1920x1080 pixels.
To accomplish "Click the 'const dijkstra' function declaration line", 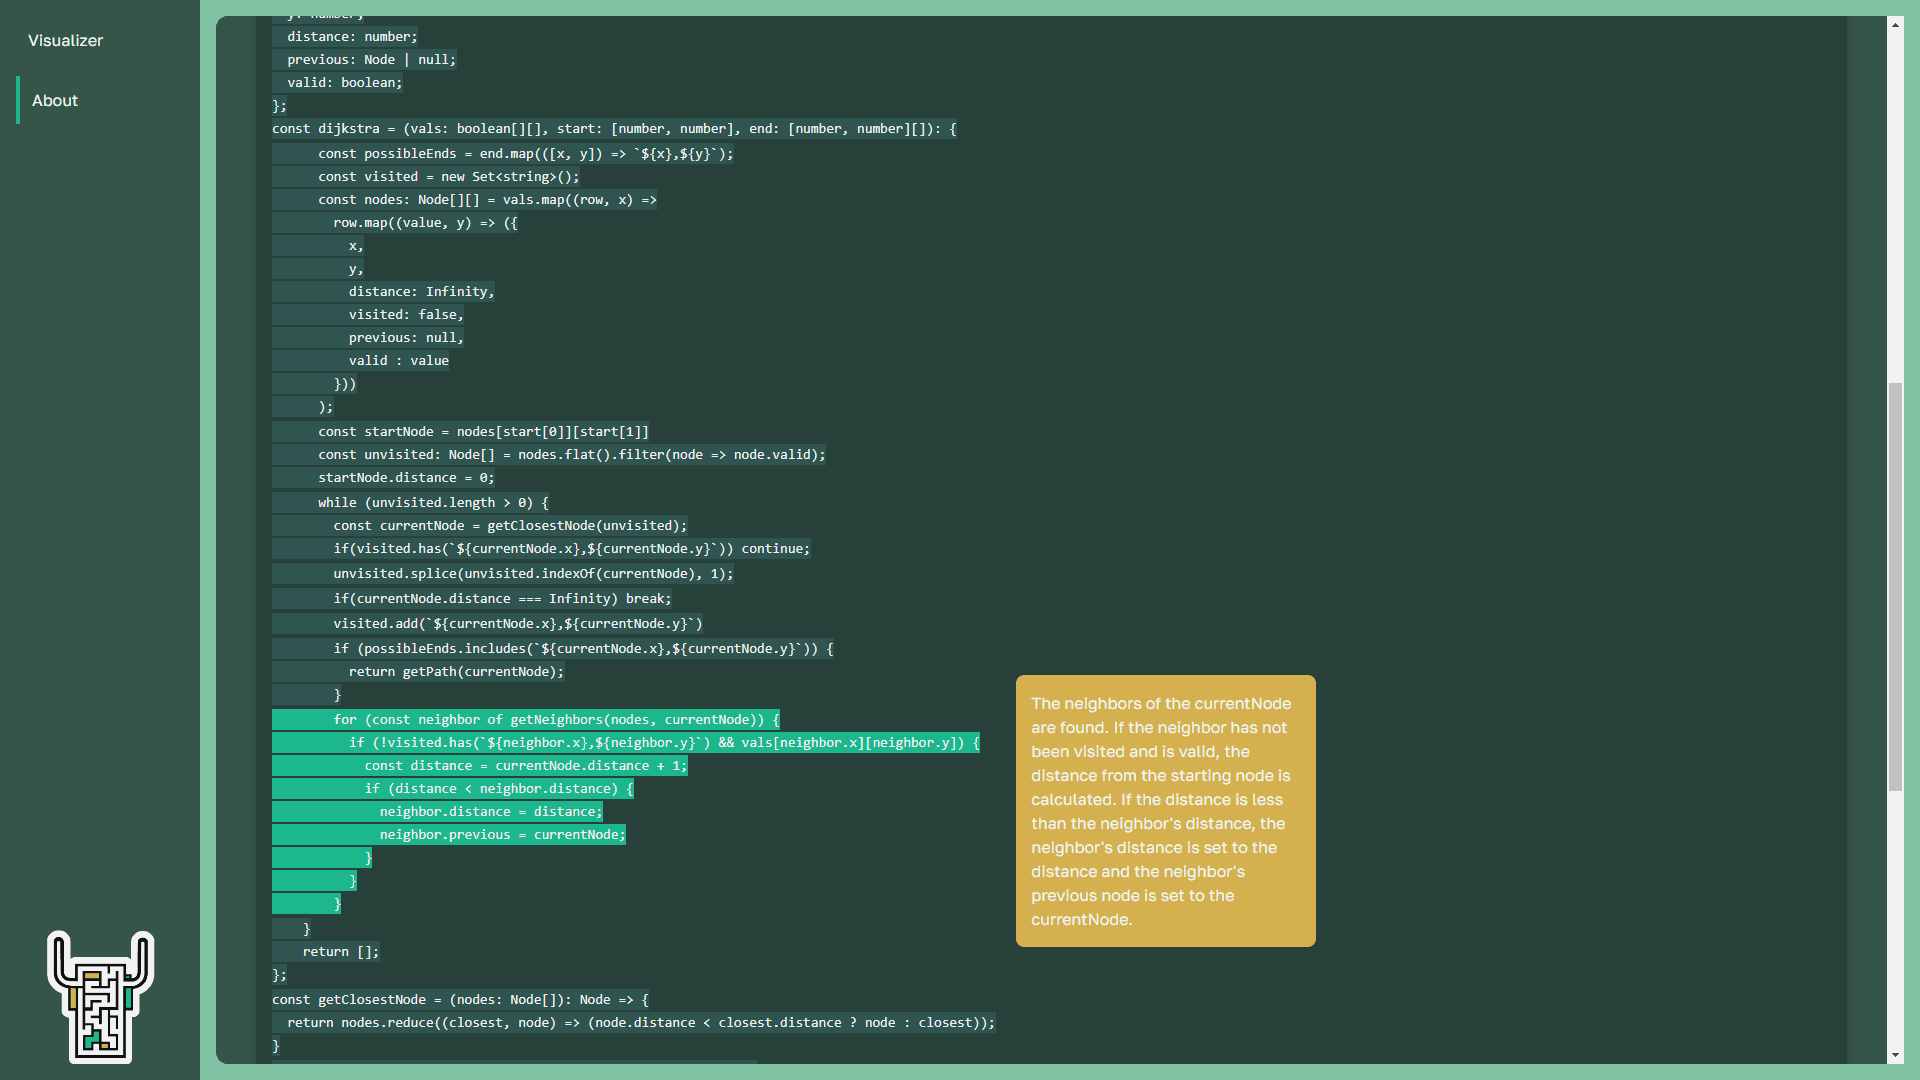I will tap(613, 129).
